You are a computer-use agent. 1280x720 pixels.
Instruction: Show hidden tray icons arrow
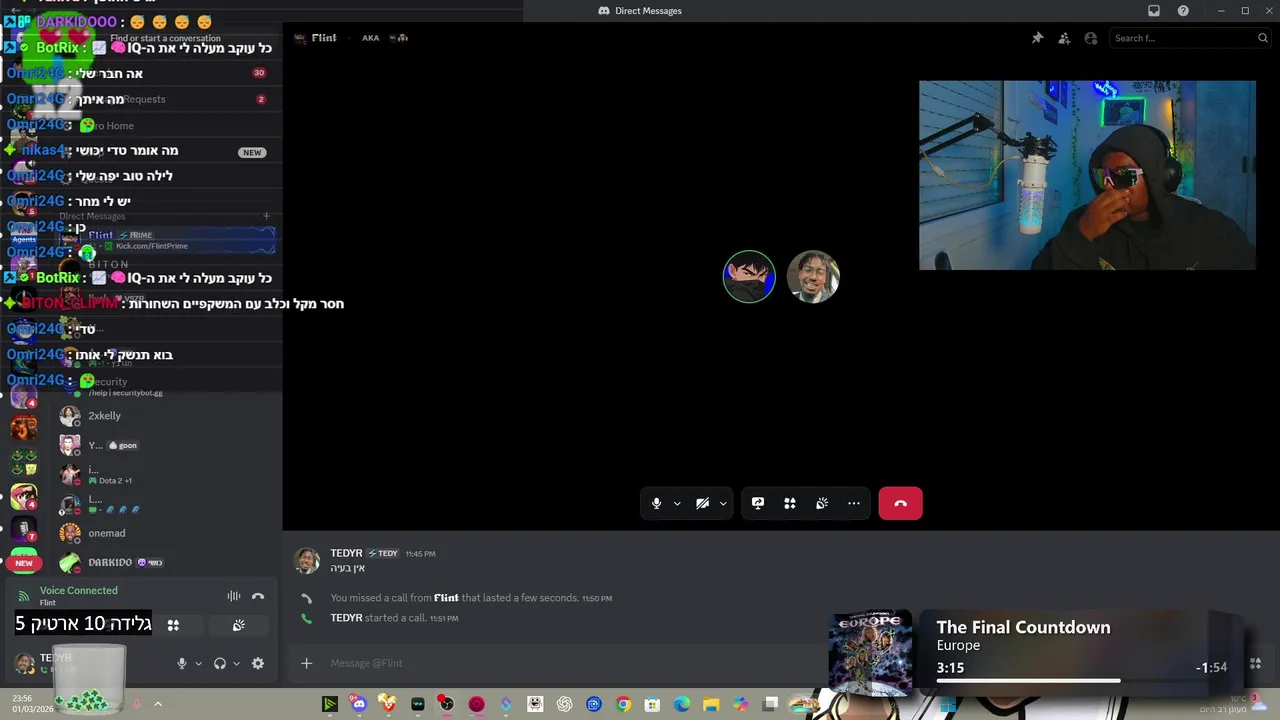157,704
